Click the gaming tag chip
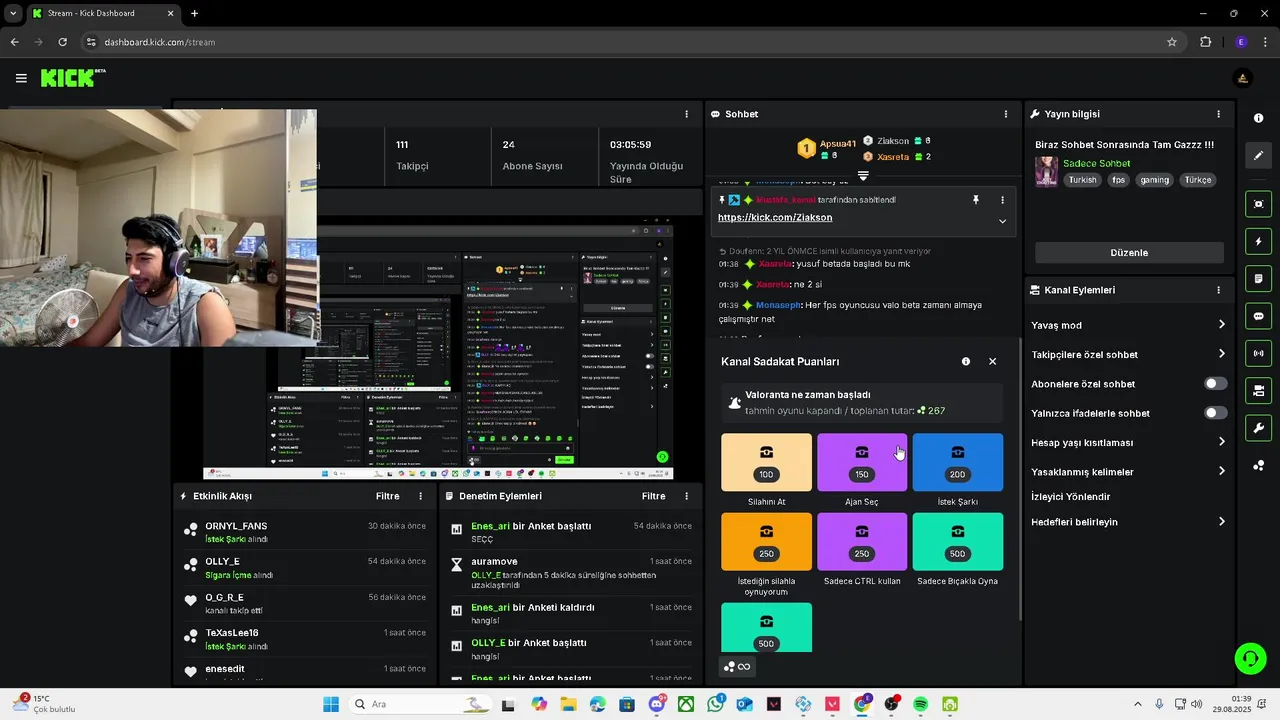 coord(1154,180)
